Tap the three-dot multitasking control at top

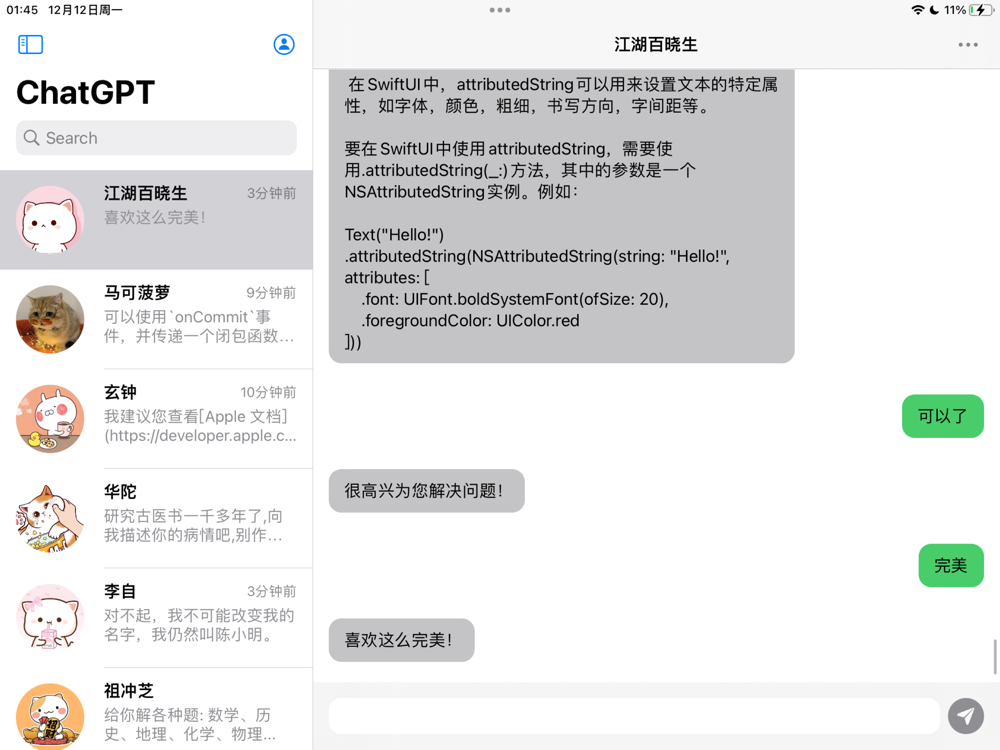(499, 10)
